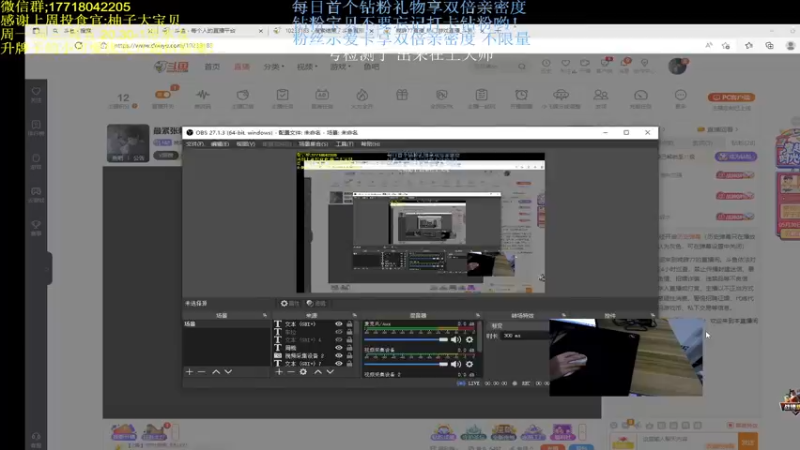Open the 直播 link in browser navigation
The height and width of the screenshot is (450, 800).
[242, 67]
